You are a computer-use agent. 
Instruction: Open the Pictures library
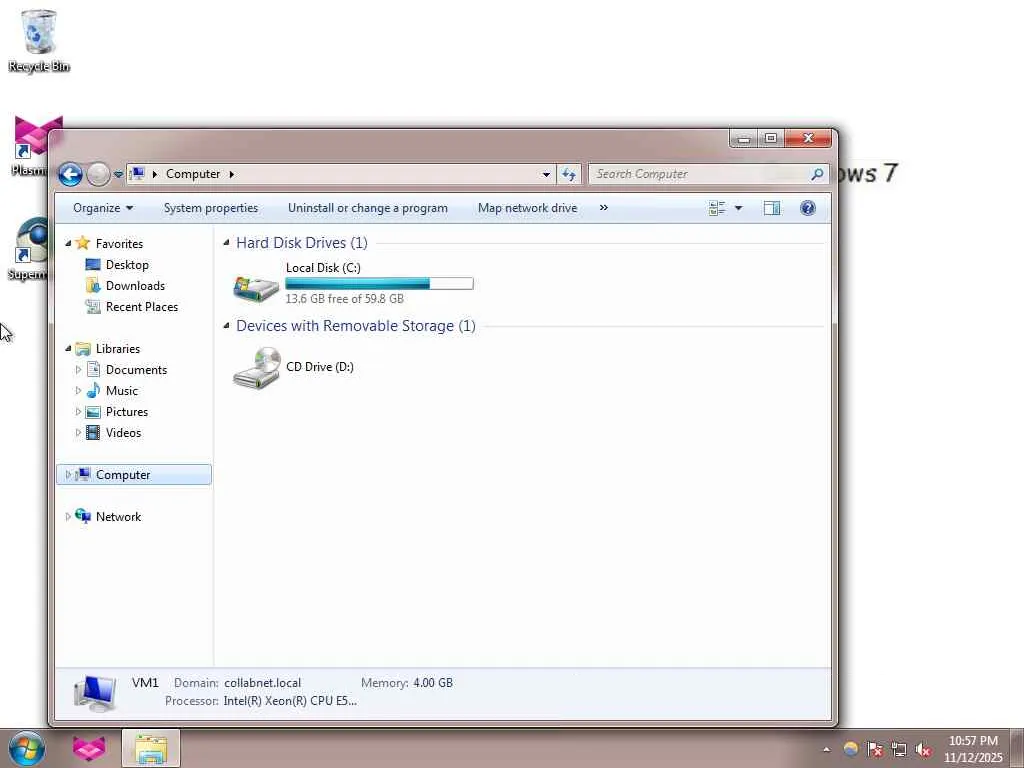point(118,411)
